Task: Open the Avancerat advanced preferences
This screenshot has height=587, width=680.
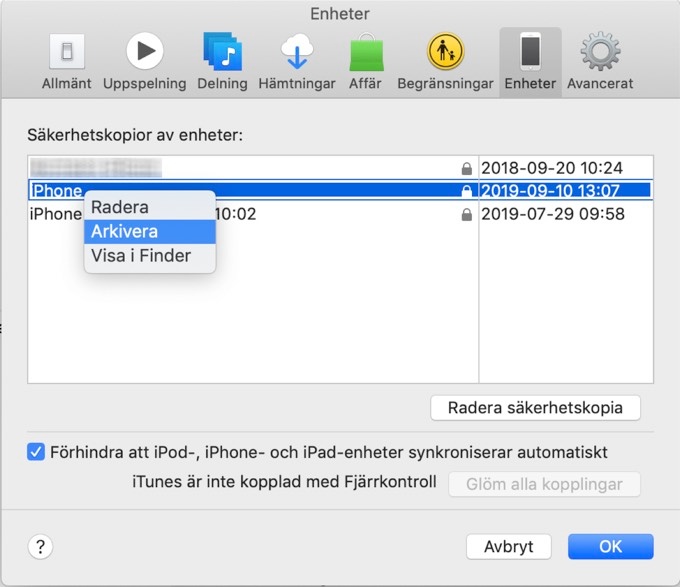Action: pyautogui.click(x=600, y=62)
